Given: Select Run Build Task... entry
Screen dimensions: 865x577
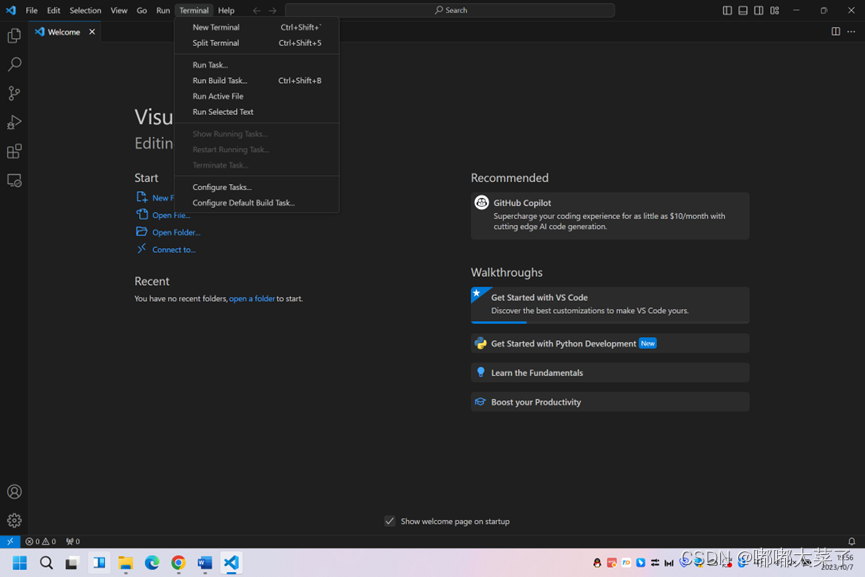Looking at the screenshot, I should pyautogui.click(x=257, y=81).
